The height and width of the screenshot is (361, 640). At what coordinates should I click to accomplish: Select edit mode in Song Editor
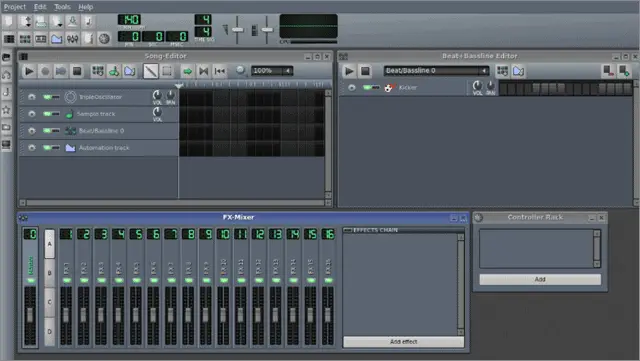coord(167,71)
